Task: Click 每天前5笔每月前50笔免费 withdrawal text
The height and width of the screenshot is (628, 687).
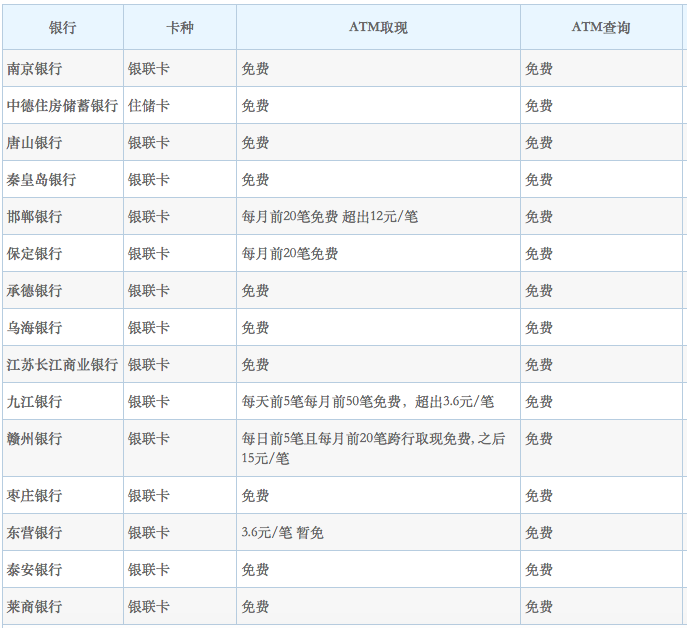Action: tap(367, 401)
